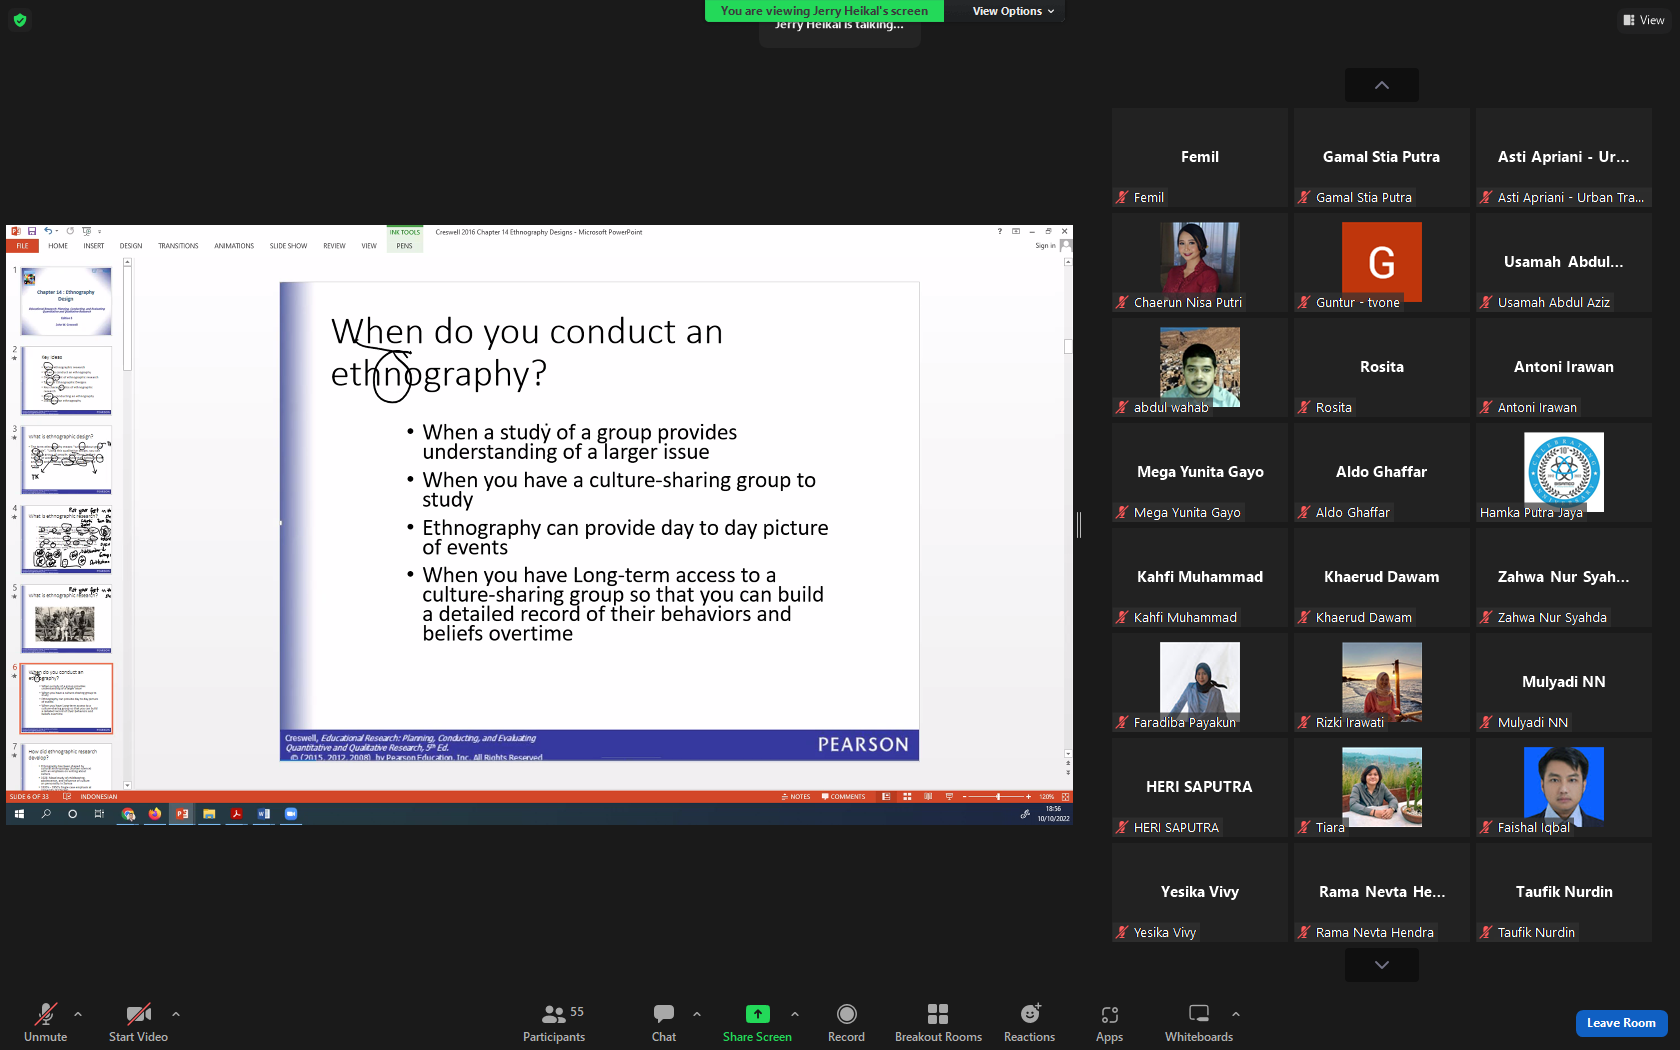
Task: Open the PENS ink tools tab
Action: coord(404,246)
